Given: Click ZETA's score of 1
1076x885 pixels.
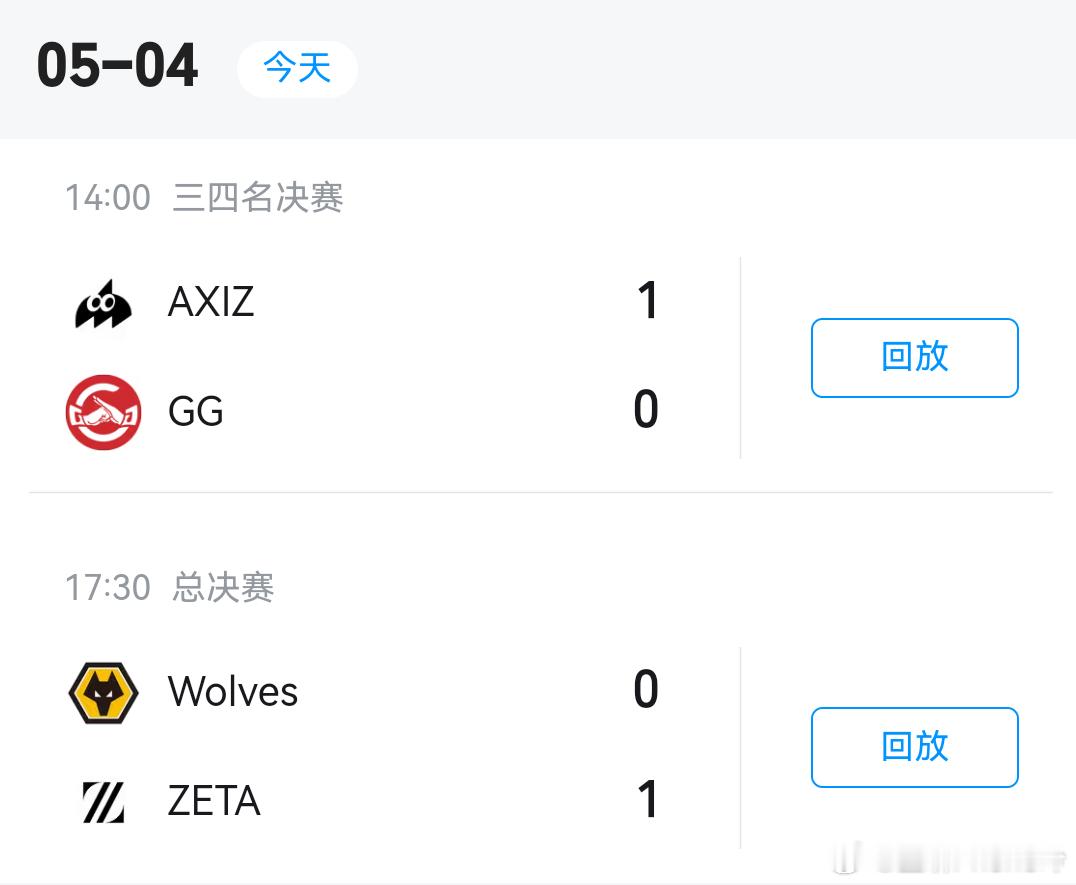Looking at the screenshot, I should 647,799.
